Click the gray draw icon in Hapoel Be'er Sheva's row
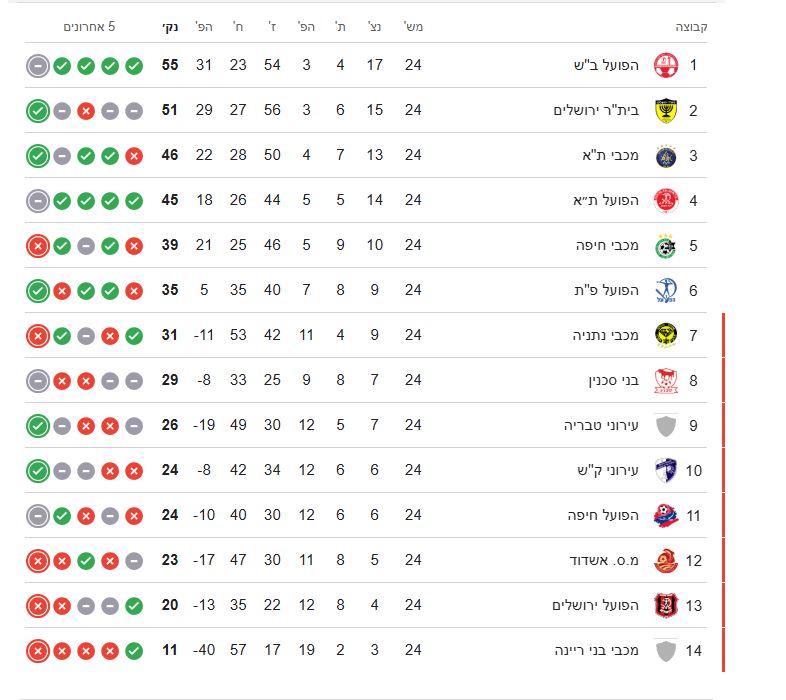Screen dimensions: 786x700 pyautogui.click(x=38, y=66)
